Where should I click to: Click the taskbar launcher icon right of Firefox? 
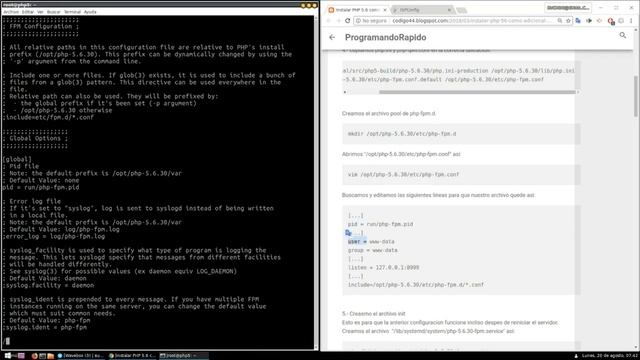point(42,356)
